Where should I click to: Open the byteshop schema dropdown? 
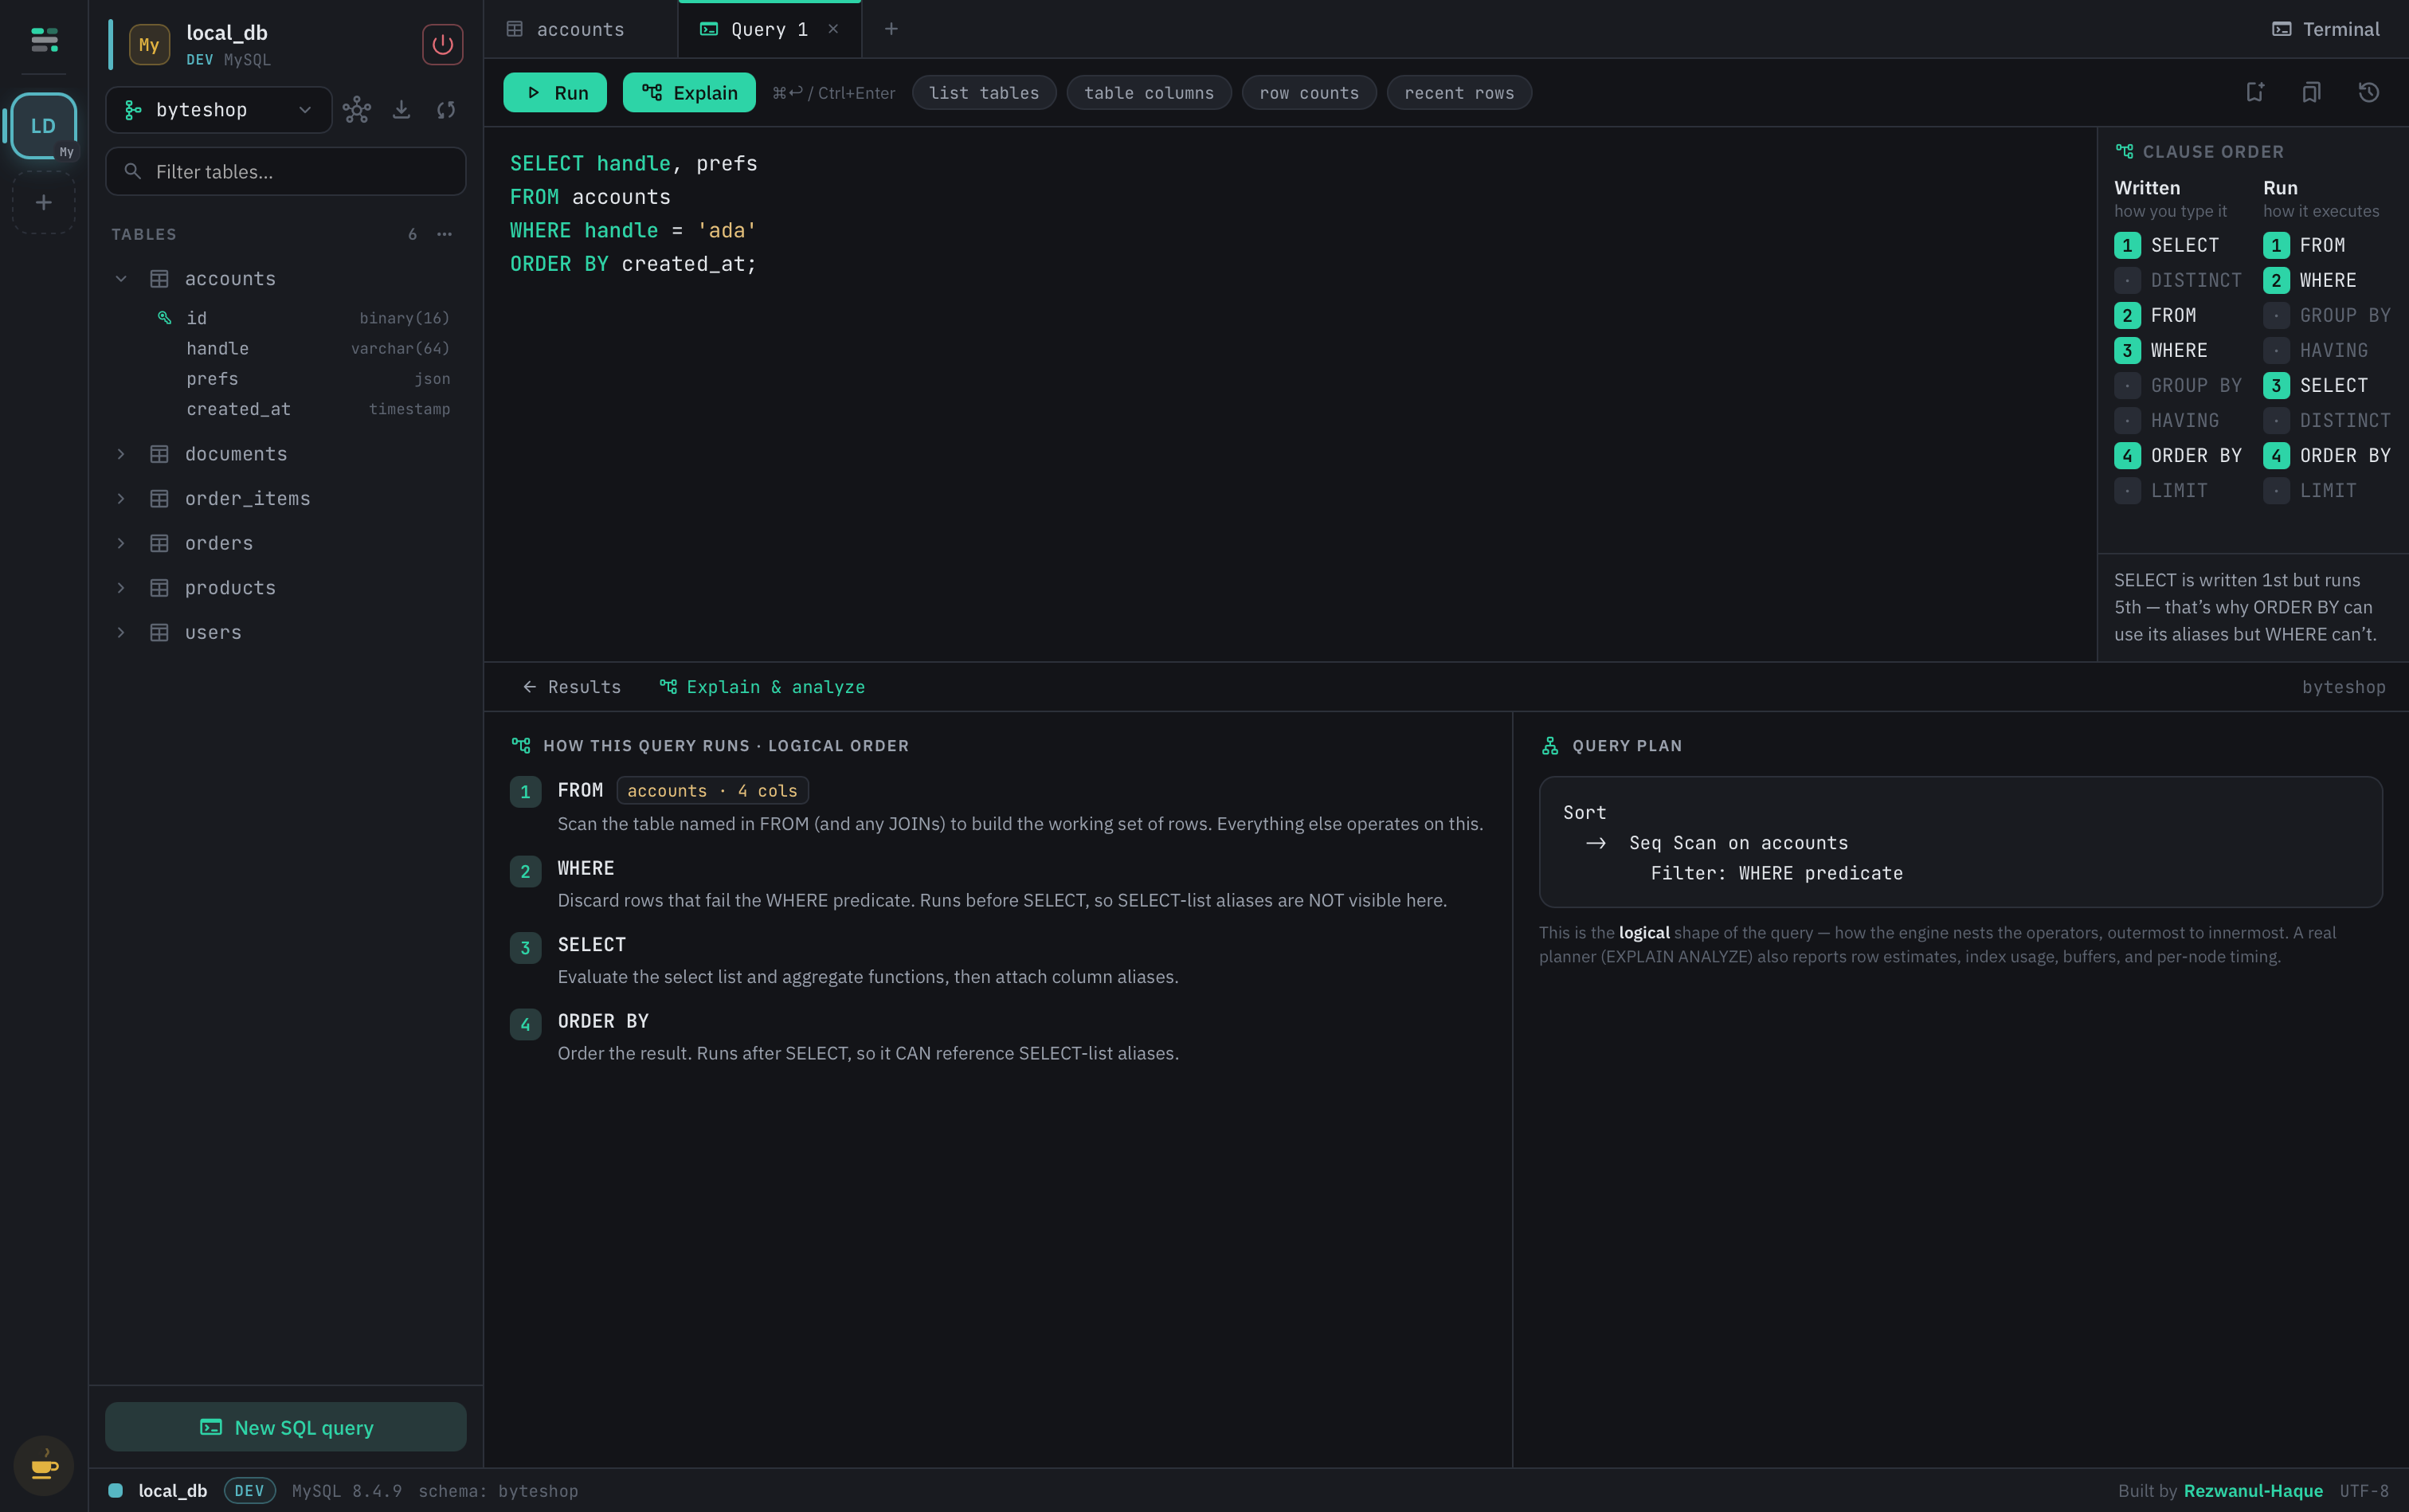click(218, 110)
